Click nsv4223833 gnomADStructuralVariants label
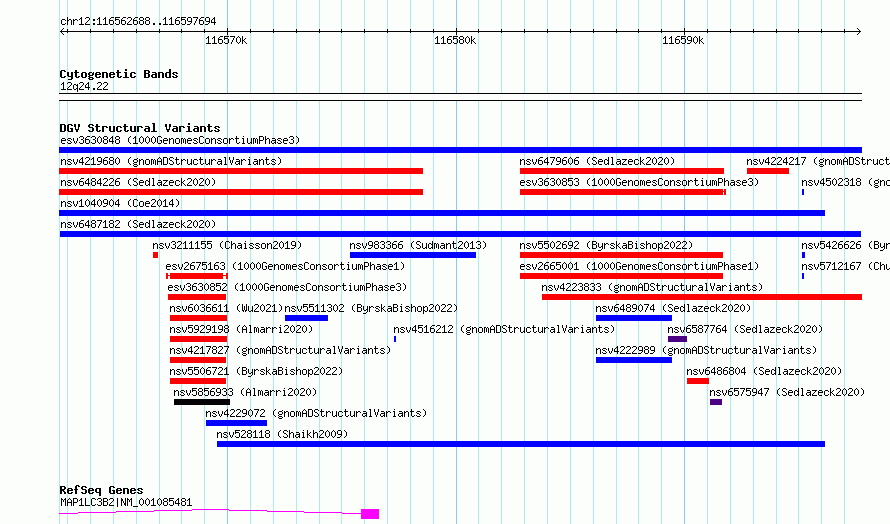The height and width of the screenshot is (524, 890). point(652,287)
